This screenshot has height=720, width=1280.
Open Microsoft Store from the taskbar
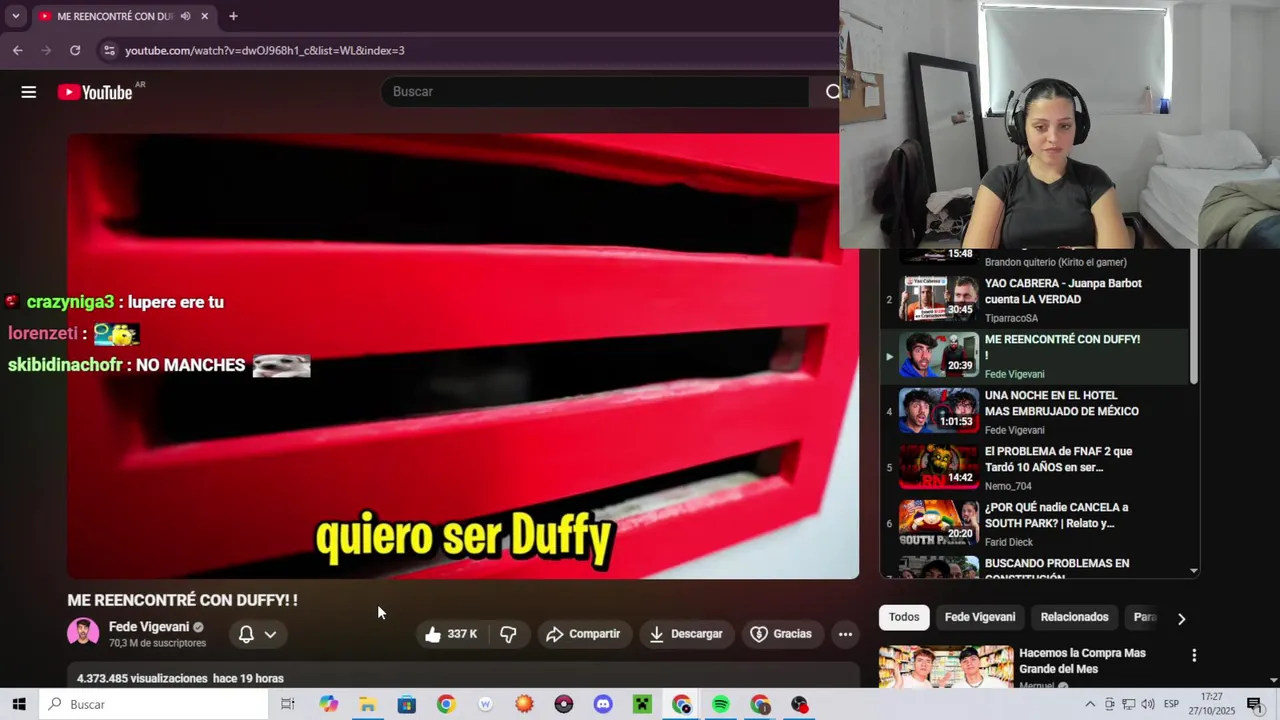tap(407, 704)
